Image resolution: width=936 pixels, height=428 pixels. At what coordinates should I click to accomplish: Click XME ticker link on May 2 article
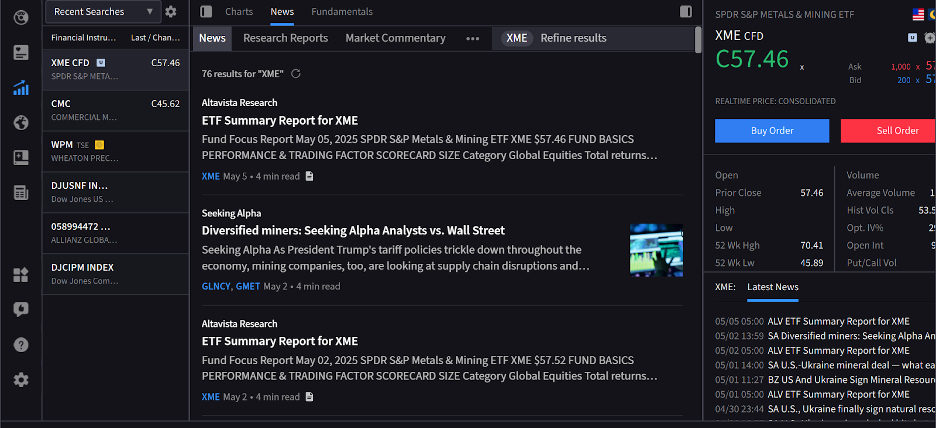211,397
